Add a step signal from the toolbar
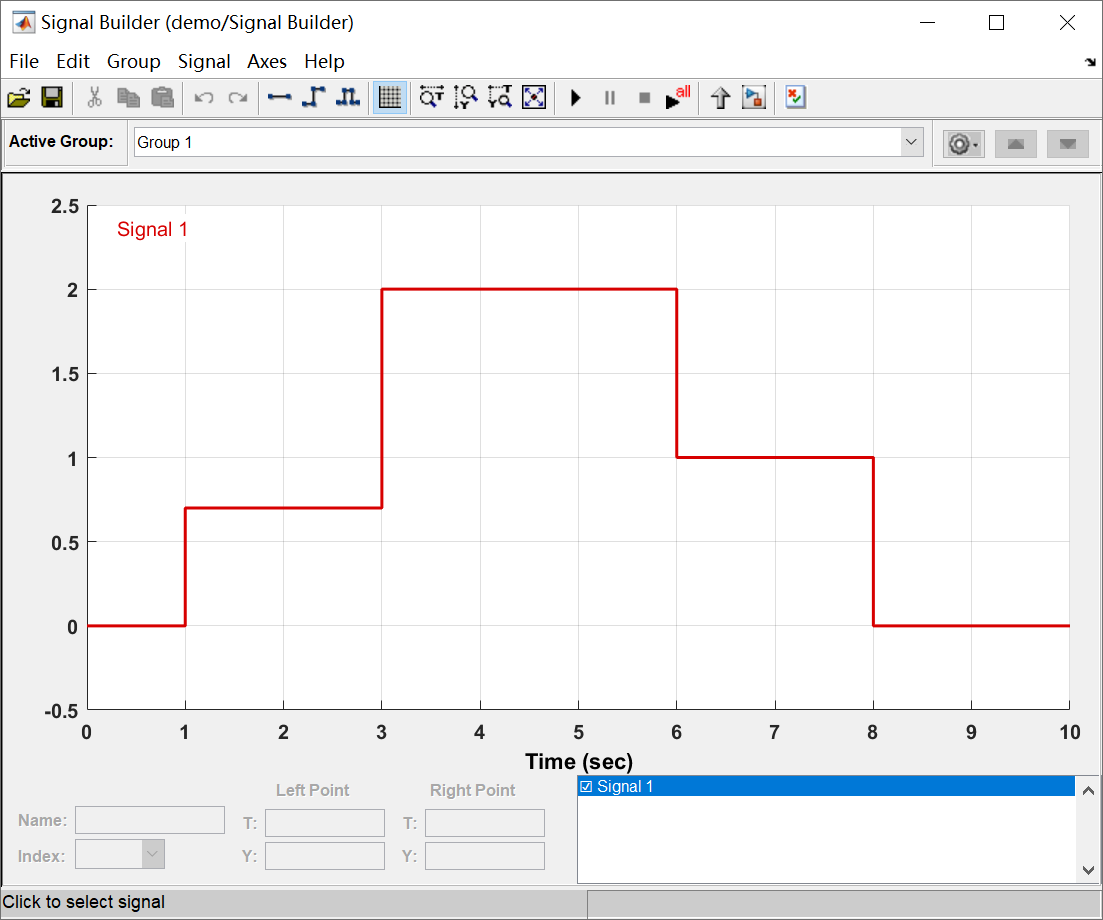This screenshot has width=1103, height=920. click(314, 97)
